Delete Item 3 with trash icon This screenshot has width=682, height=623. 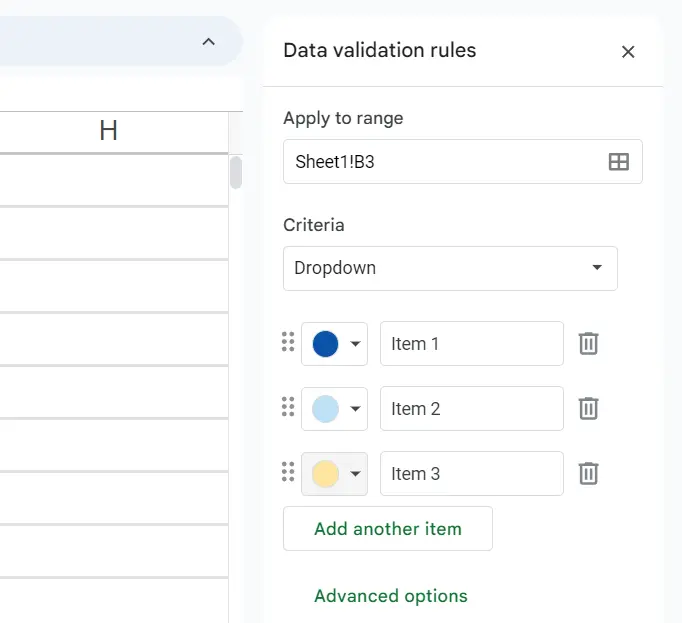(x=588, y=473)
